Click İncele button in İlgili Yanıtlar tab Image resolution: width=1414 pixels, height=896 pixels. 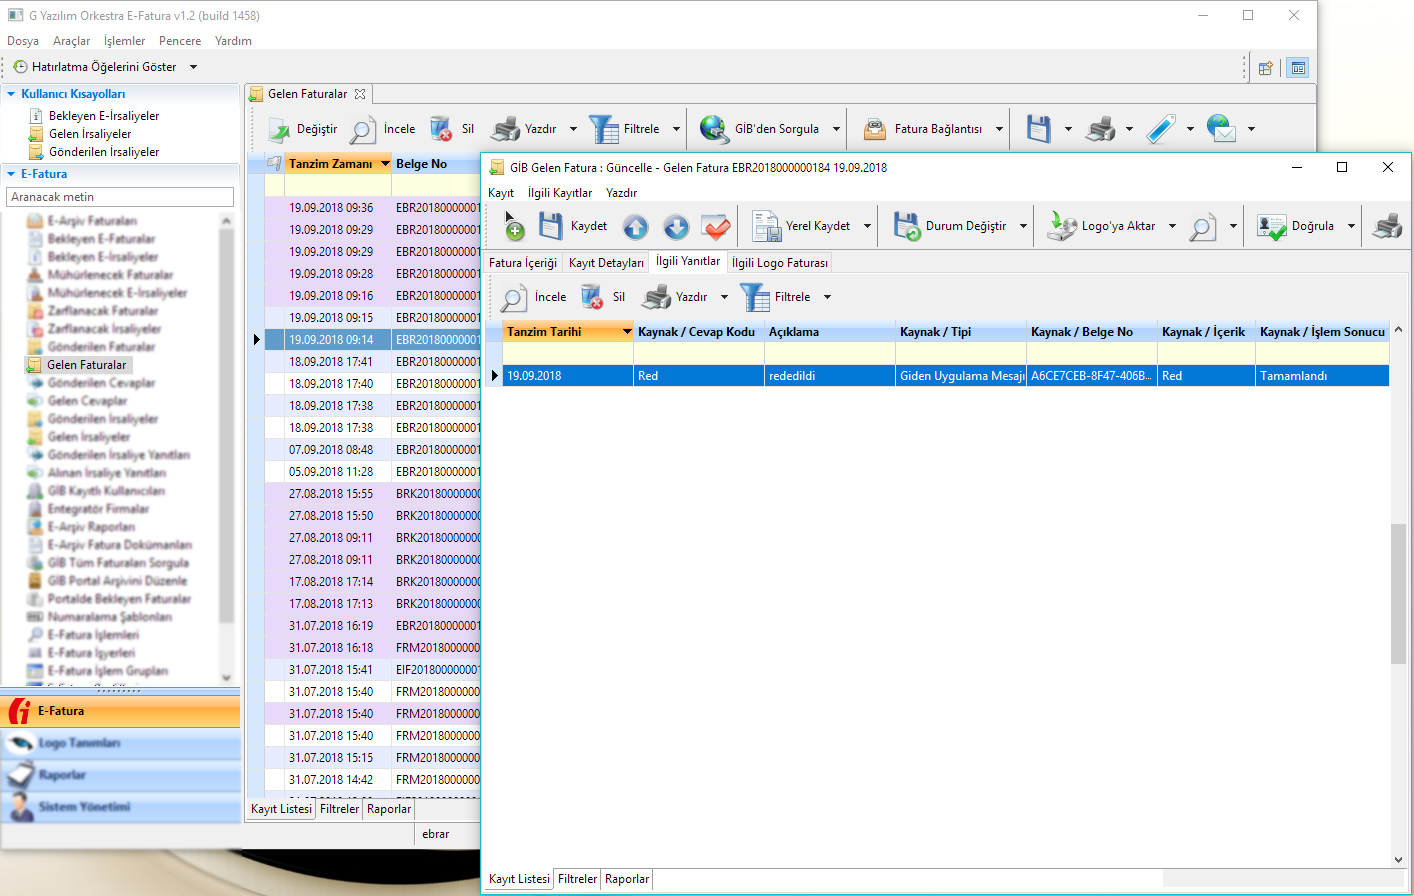535,297
